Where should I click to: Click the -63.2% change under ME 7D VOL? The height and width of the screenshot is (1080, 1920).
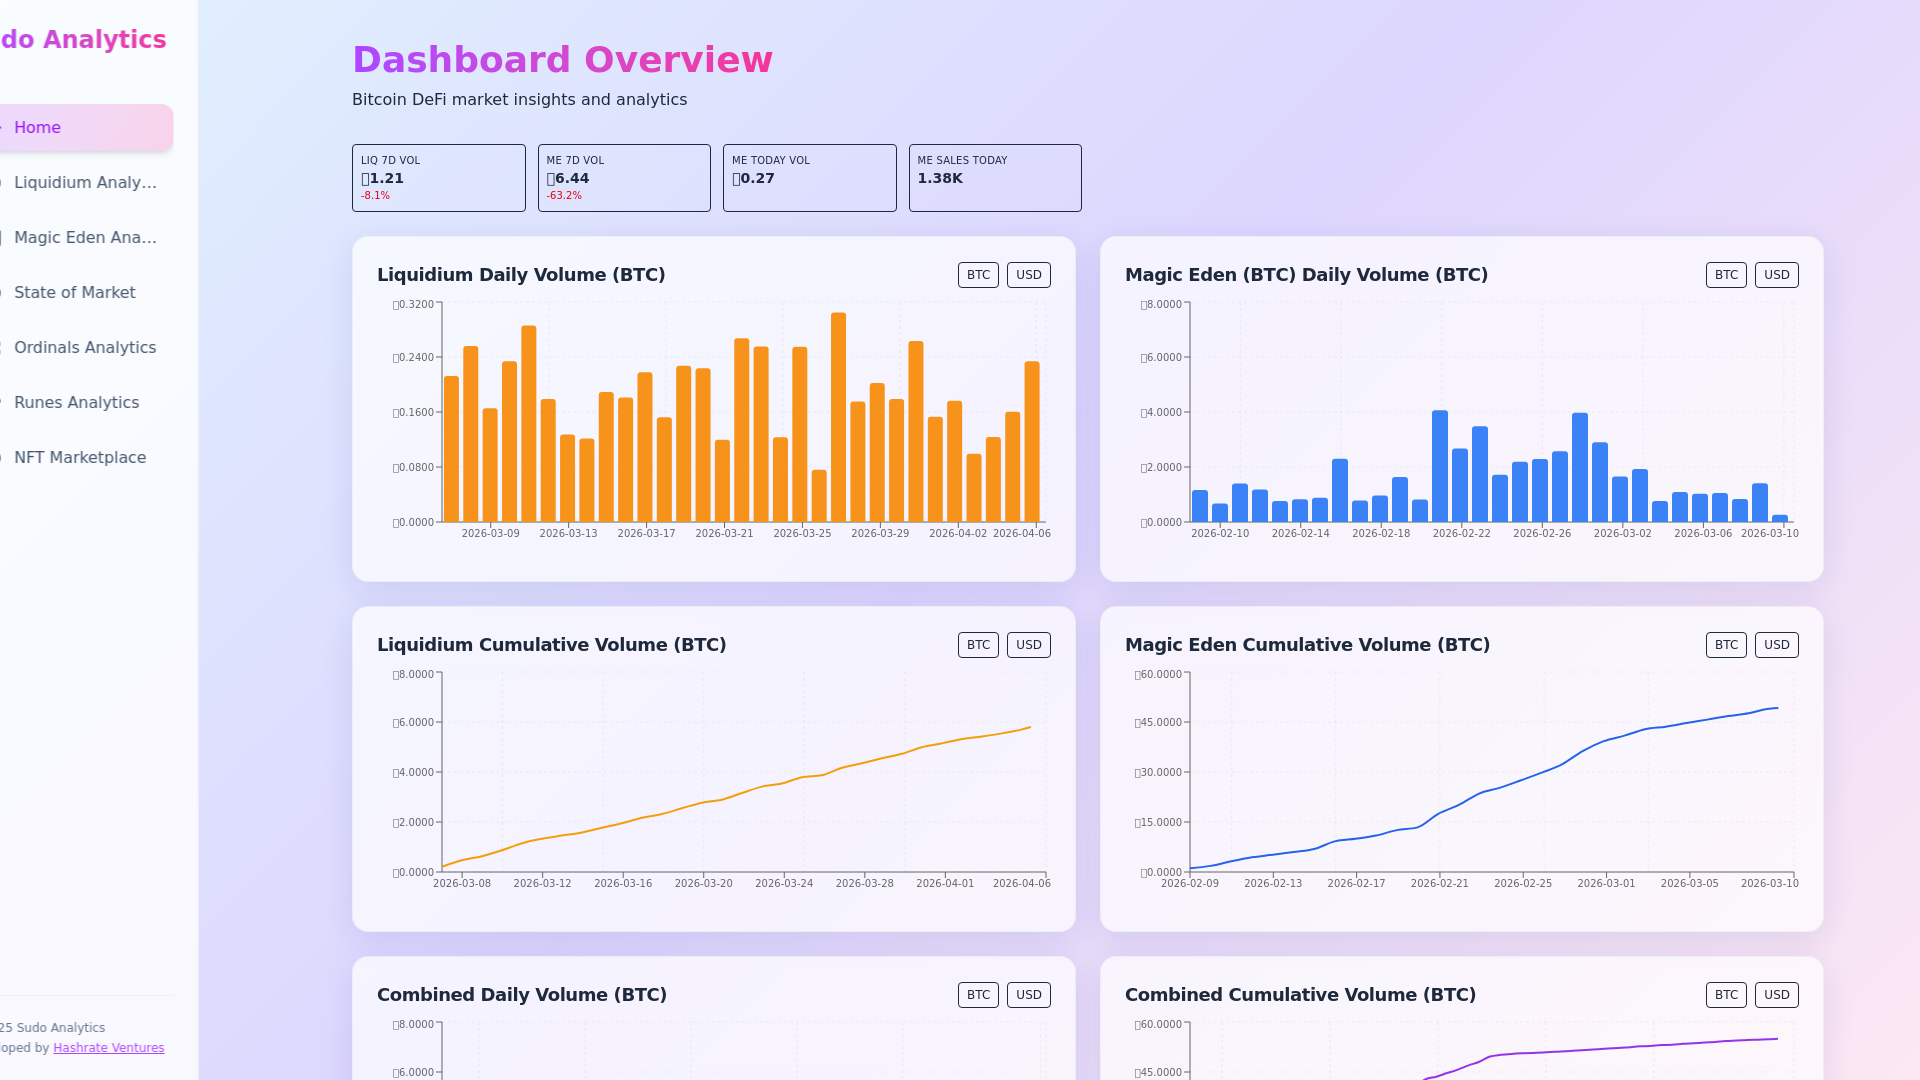click(564, 196)
